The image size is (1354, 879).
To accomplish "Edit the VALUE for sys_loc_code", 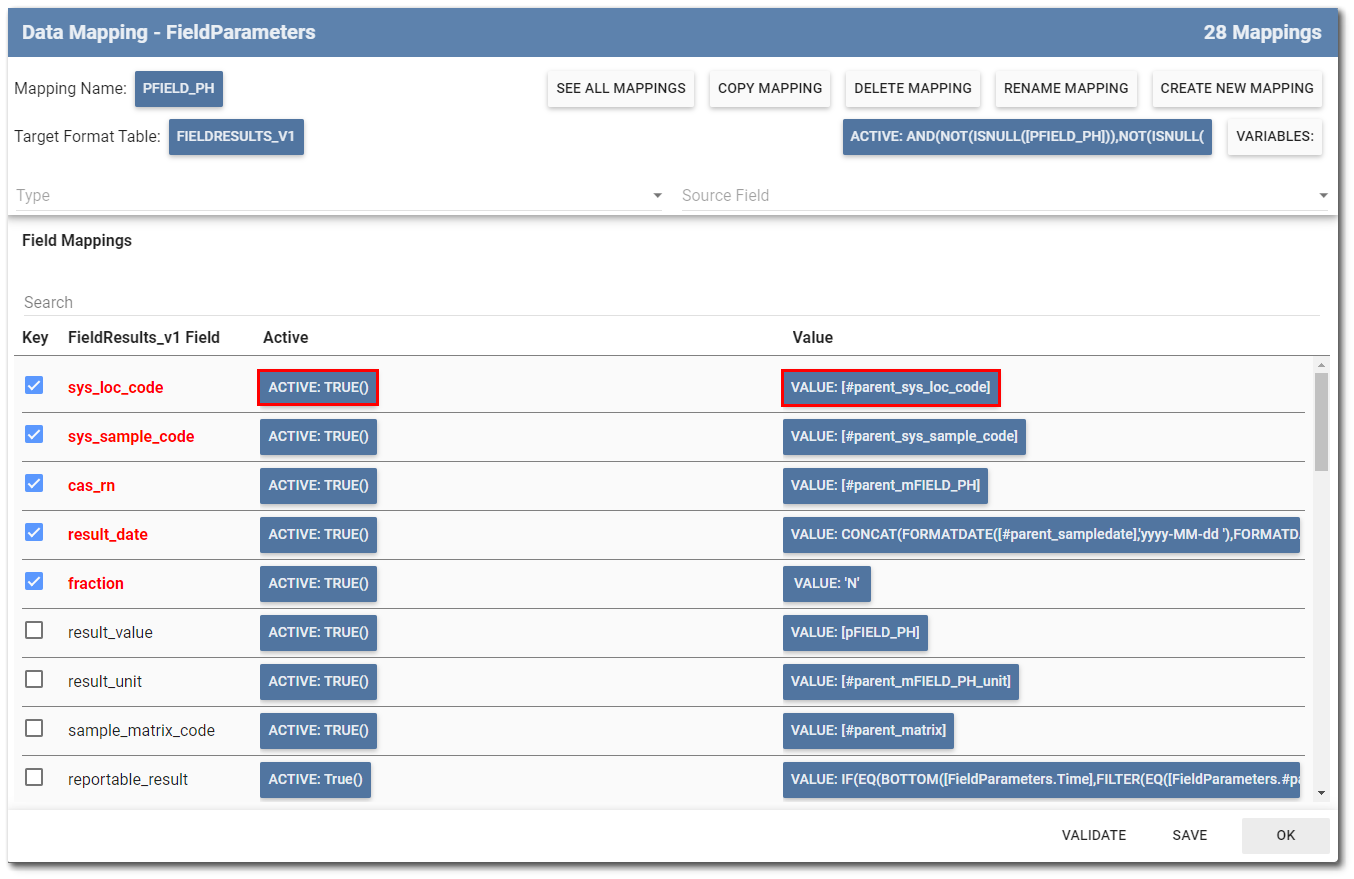I will point(890,387).
